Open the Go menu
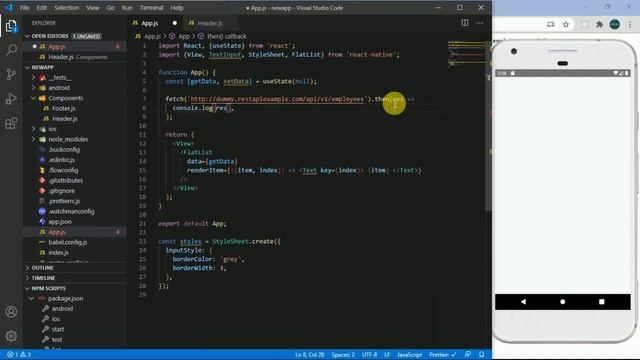640x360 pixels. [111, 8]
